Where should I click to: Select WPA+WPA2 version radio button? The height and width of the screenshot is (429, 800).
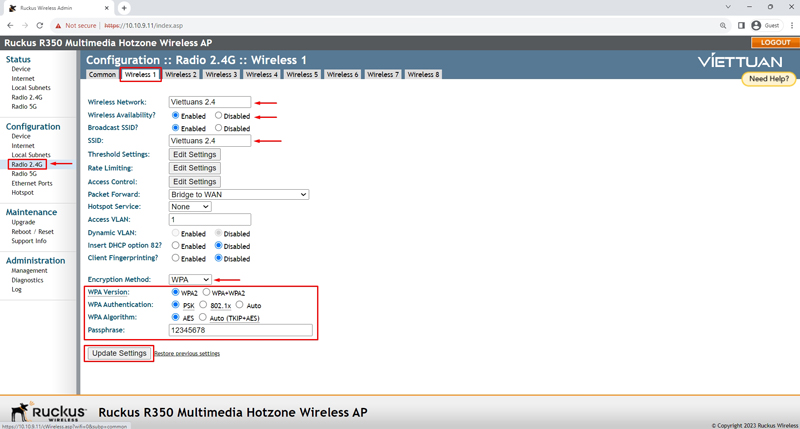pyautogui.click(x=206, y=293)
